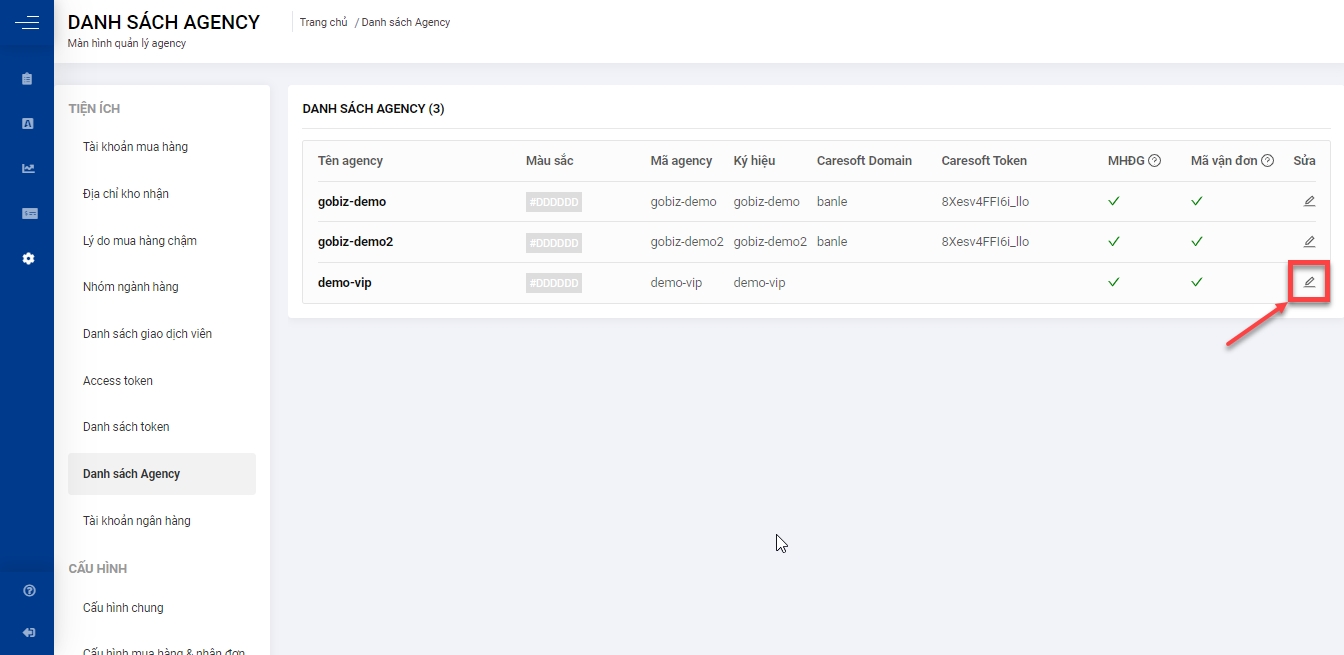Open Tài khoản mua hàng menu item

coord(135,147)
